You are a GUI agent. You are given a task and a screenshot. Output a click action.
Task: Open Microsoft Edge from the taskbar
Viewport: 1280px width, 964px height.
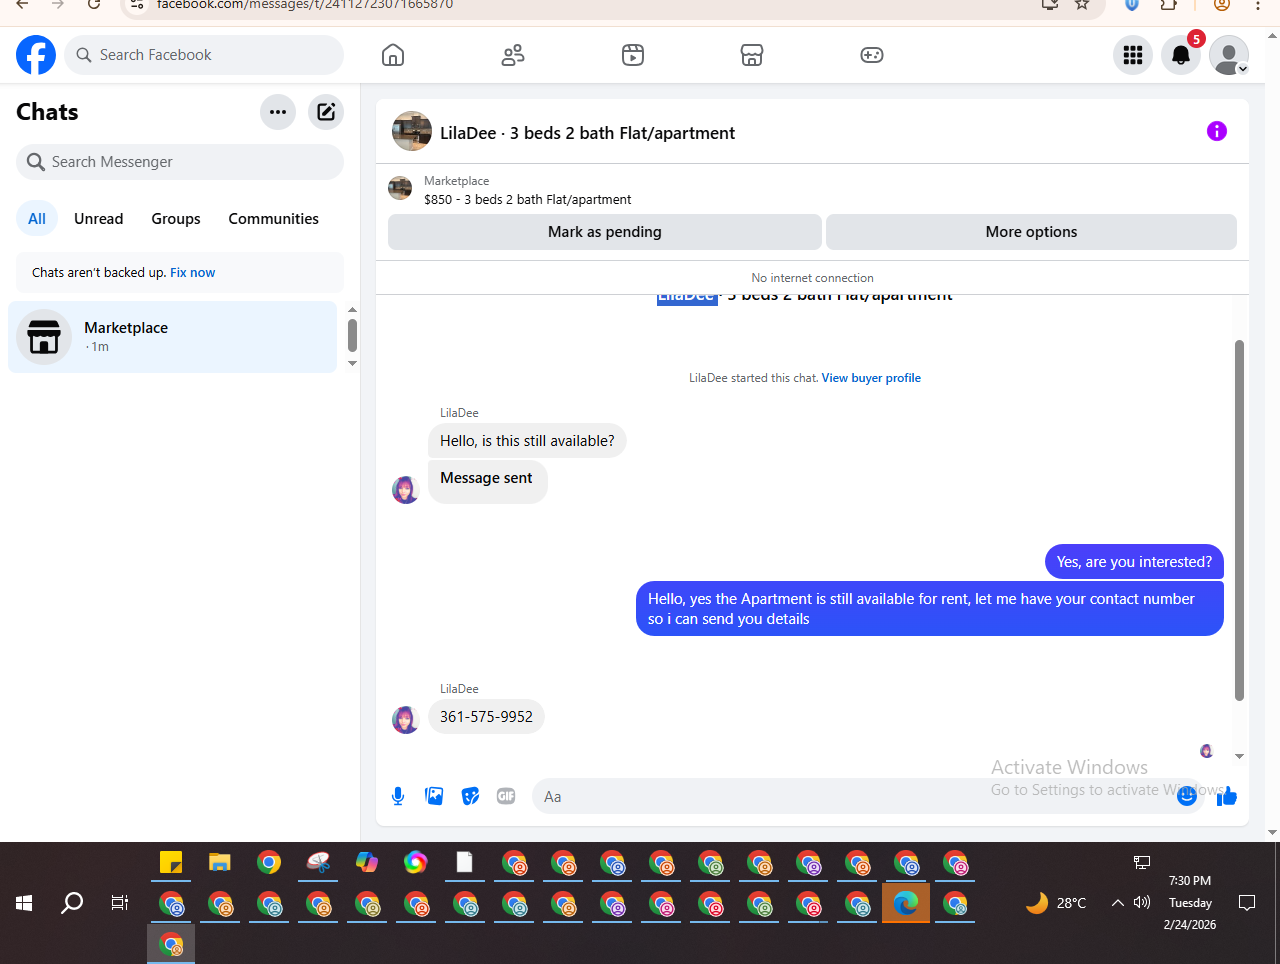(x=906, y=904)
